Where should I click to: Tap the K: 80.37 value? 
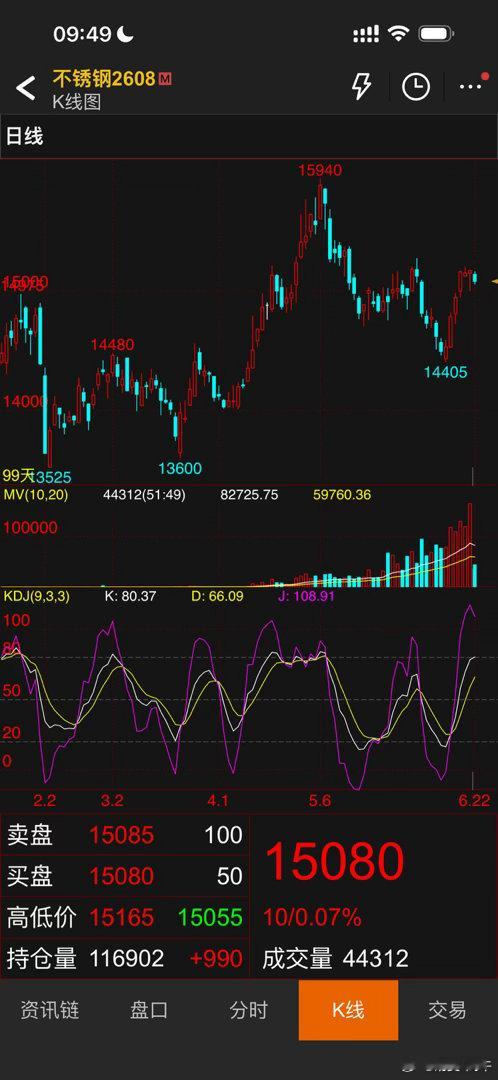click(129, 596)
